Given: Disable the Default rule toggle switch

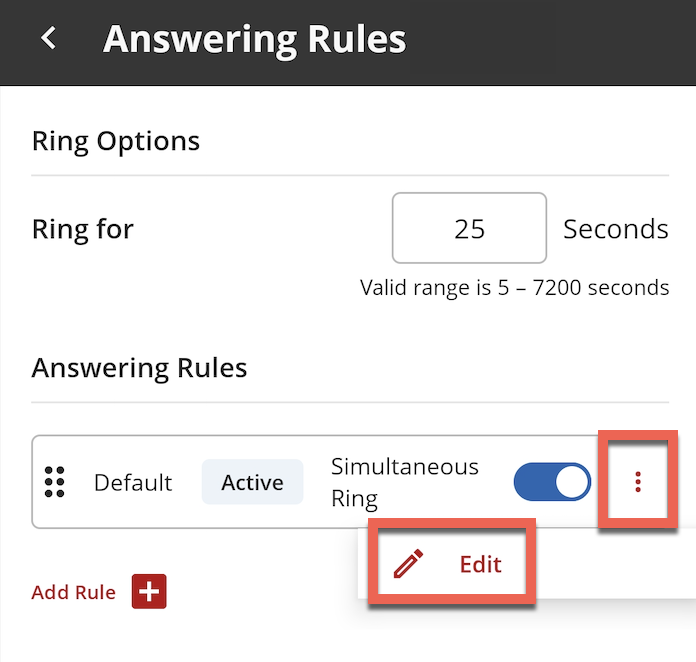Looking at the screenshot, I should [552, 482].
